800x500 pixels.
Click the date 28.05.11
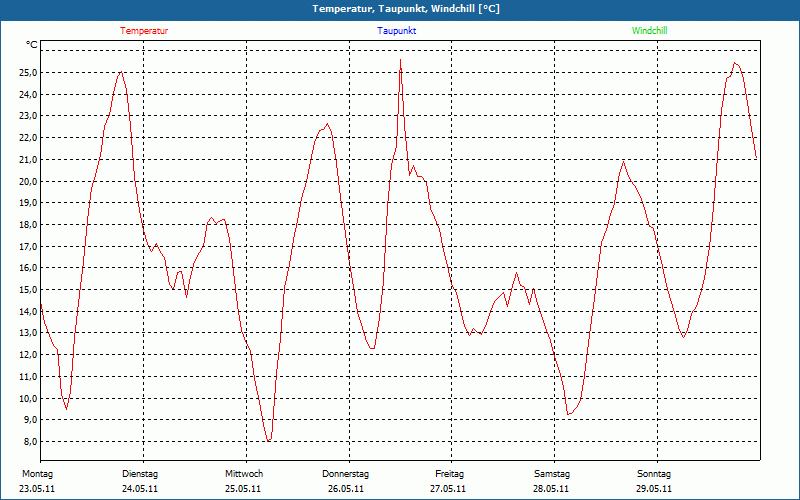[x=551, y=489]
